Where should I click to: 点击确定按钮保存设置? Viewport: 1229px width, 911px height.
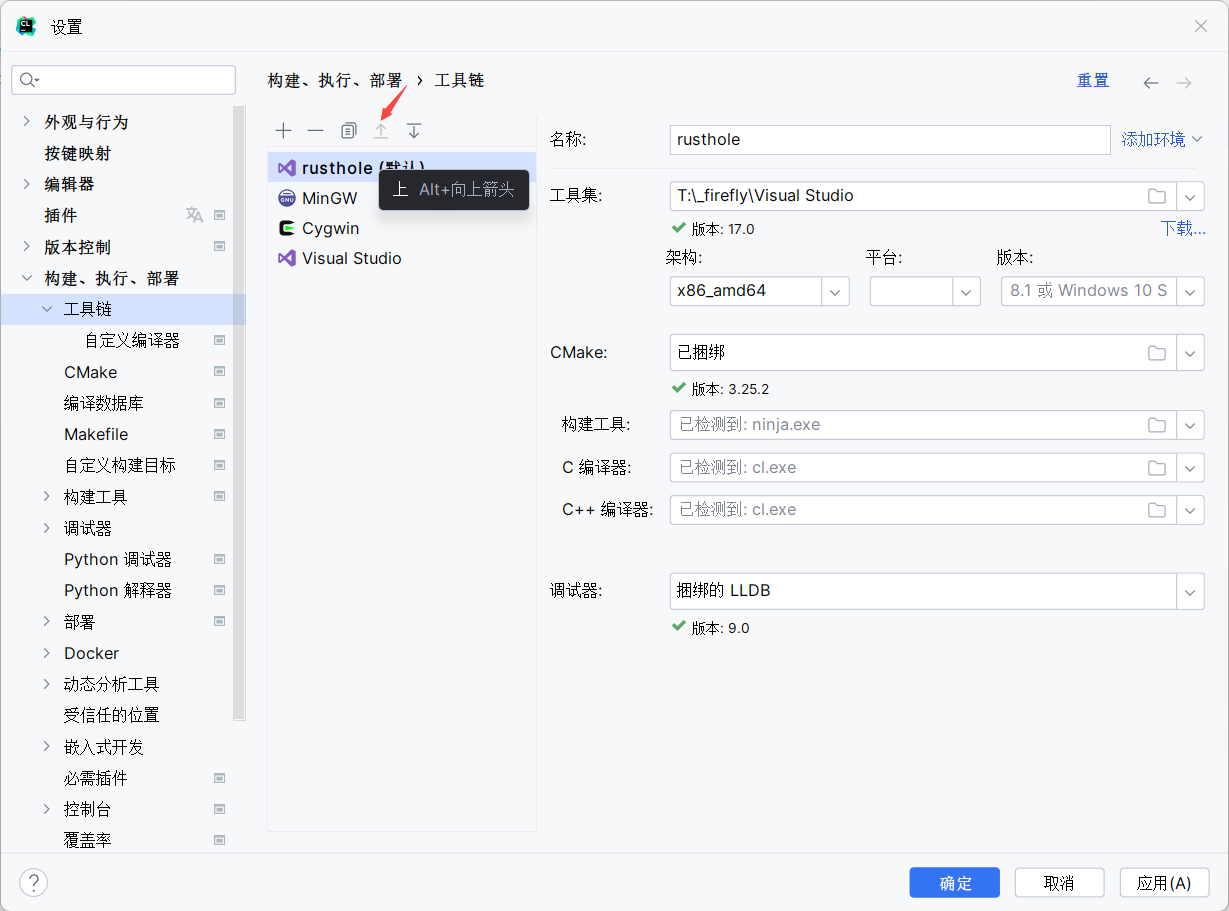[954, 882]
